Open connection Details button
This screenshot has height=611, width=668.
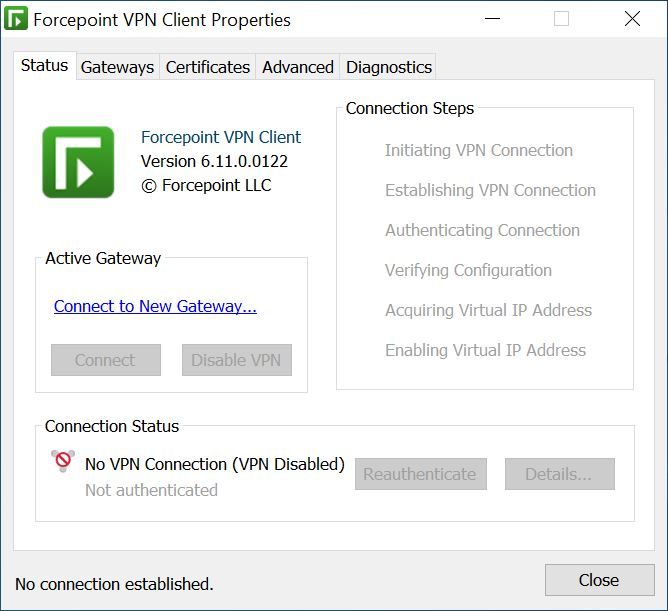pyautogui.click(x=560, y=474)
